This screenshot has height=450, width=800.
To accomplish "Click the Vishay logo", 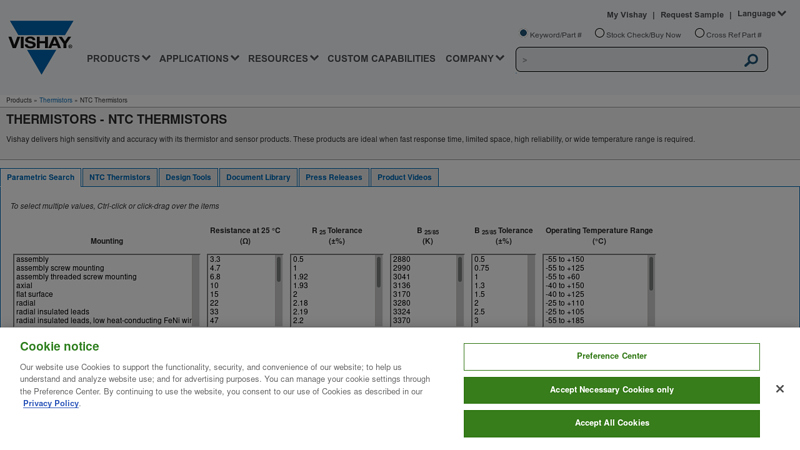I will point(41,46).
